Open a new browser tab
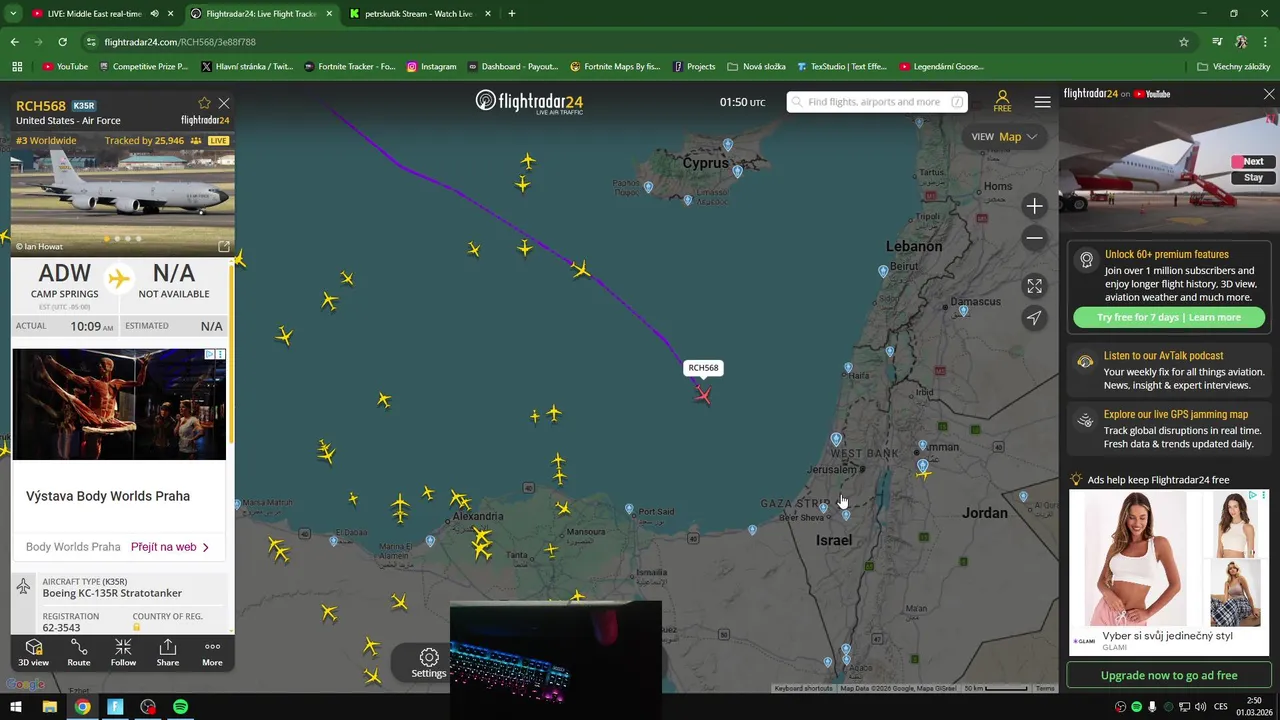1280x720 pixels. coord(512,14)
